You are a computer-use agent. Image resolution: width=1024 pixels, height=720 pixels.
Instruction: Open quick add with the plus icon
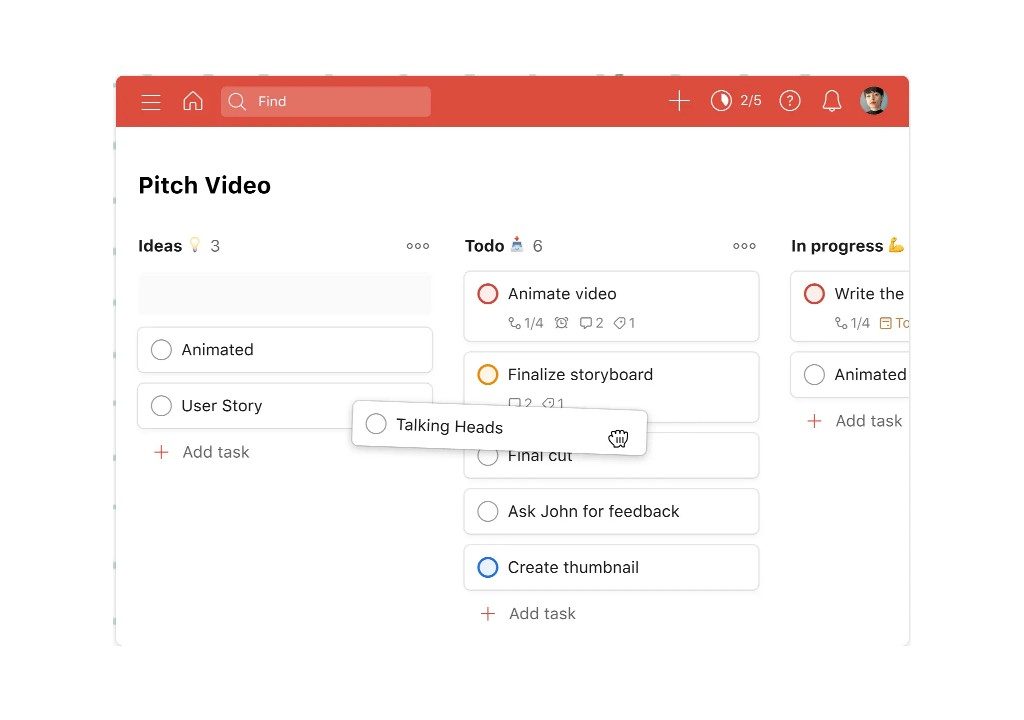pyautogui.click(x=679, y=100)
